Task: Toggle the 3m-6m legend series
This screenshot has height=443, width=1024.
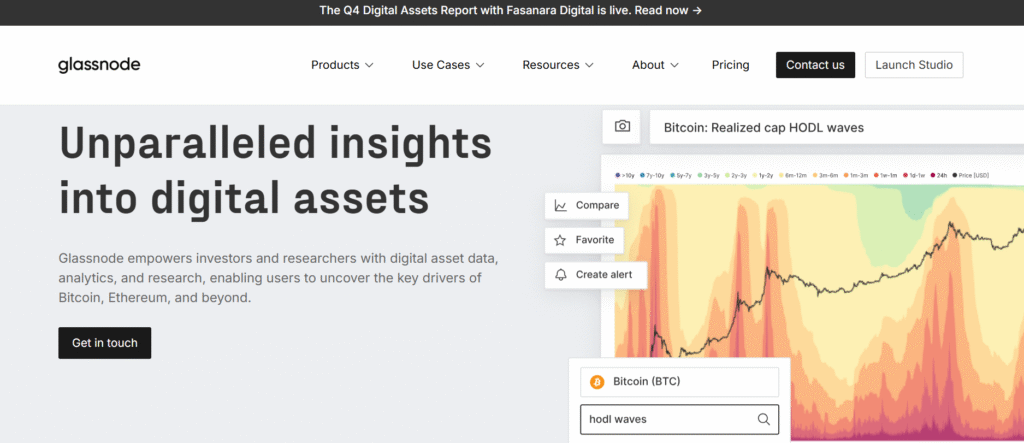Action: pyautogui.click(x=825, y=175)
